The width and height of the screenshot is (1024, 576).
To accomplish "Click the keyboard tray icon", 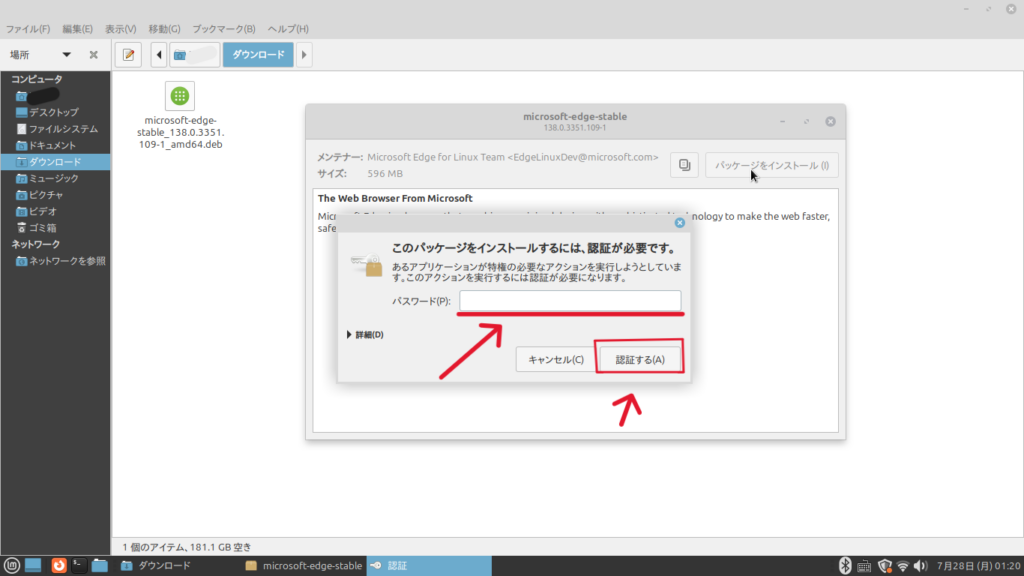I will tap(864, 566).
